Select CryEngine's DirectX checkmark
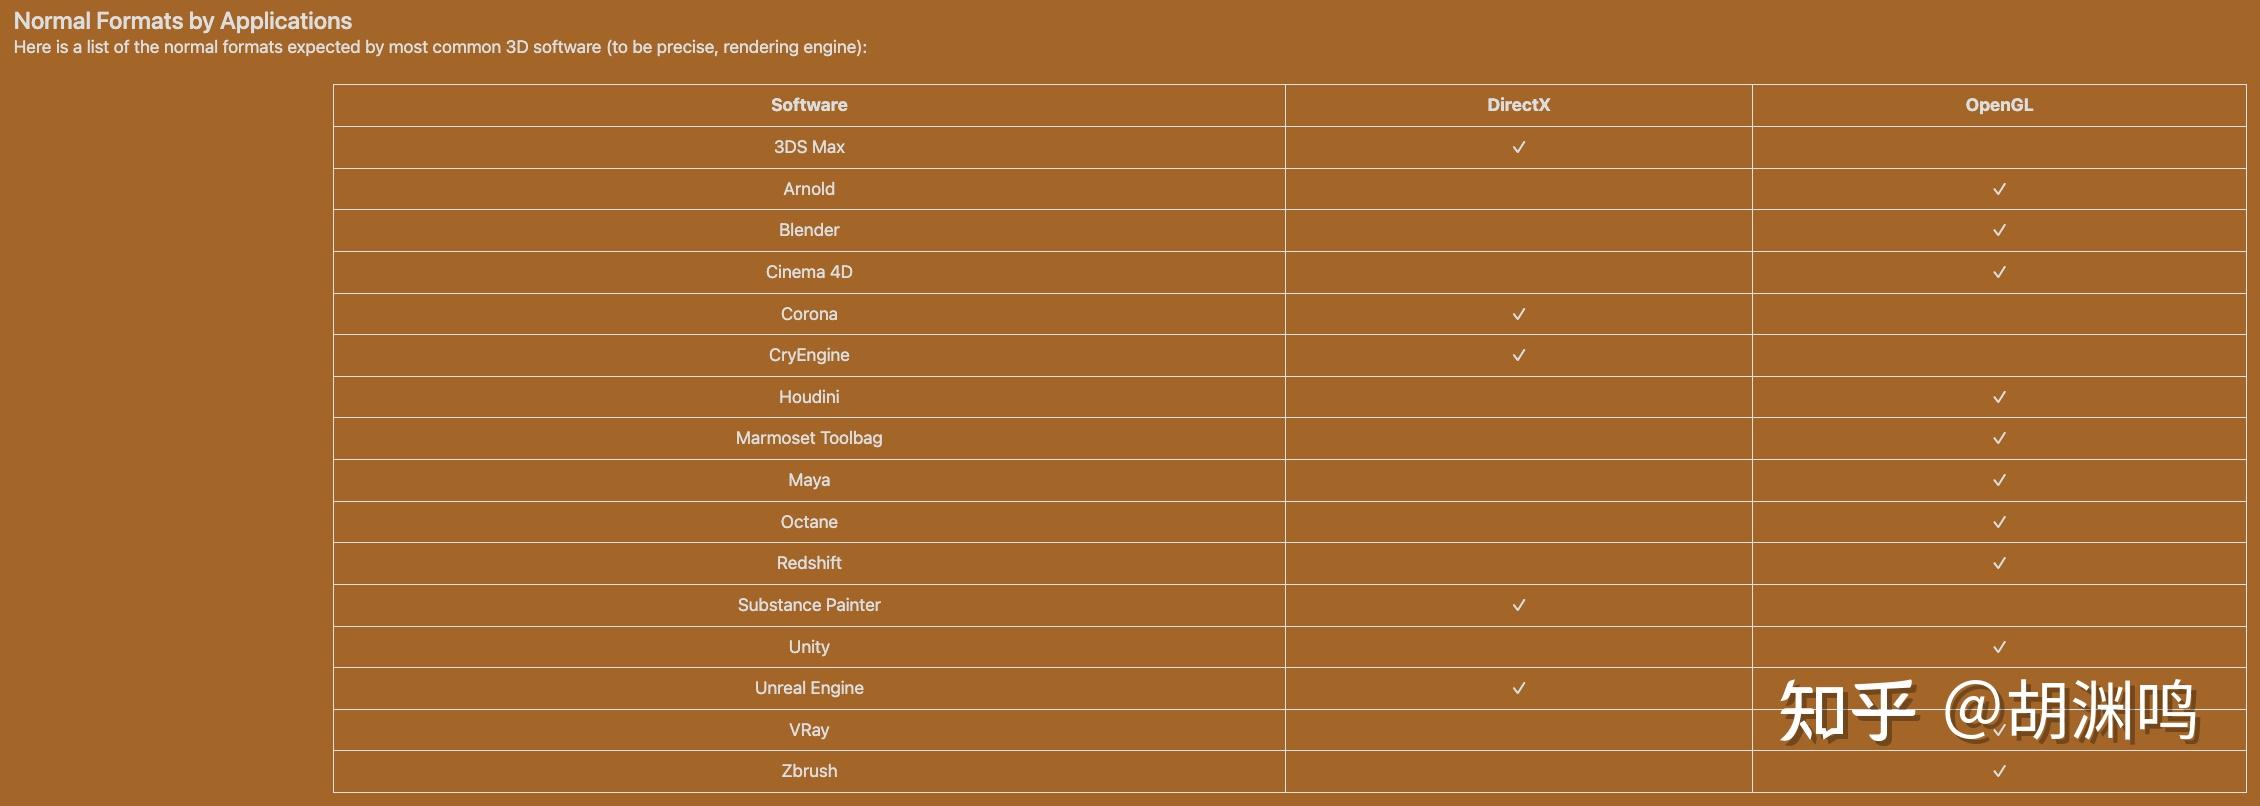2260x806 pixels. pos(1518,355)
